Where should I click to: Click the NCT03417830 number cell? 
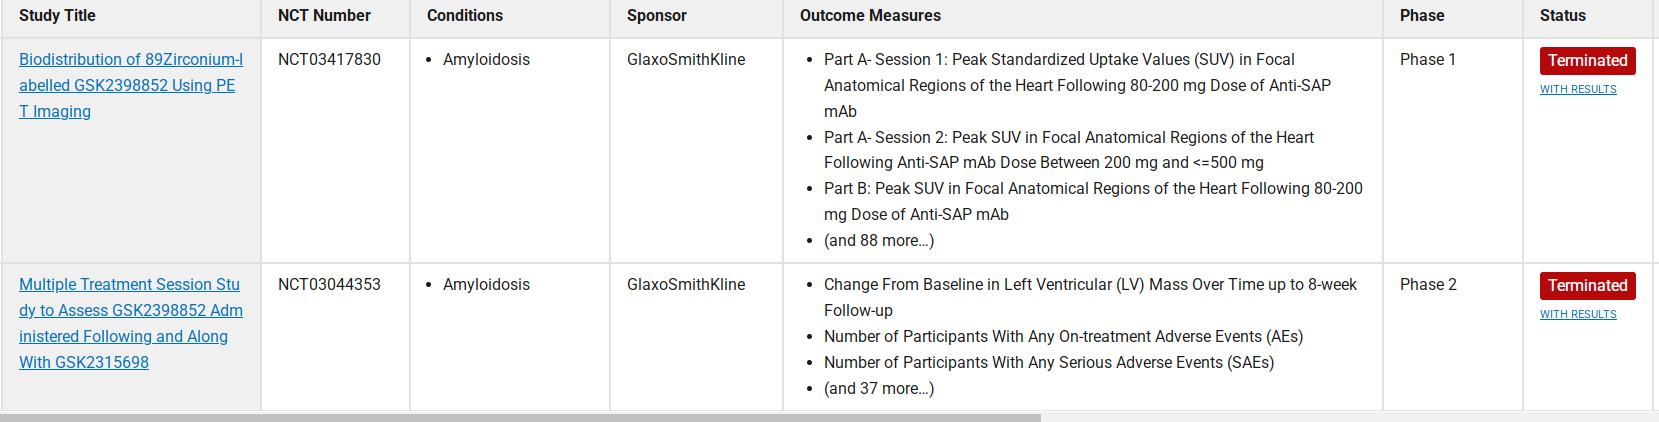(329, 60)
